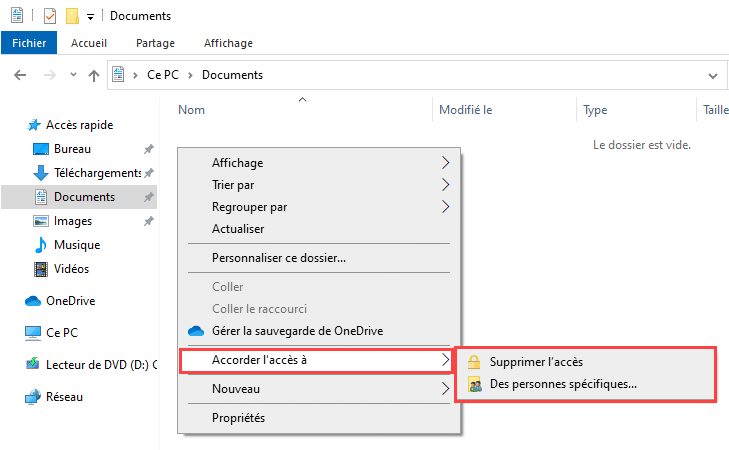The width and height of the screenshot is (729, 450).
Task: Open the recent locations chevron near forward arrow
Action: coord(73,74)
